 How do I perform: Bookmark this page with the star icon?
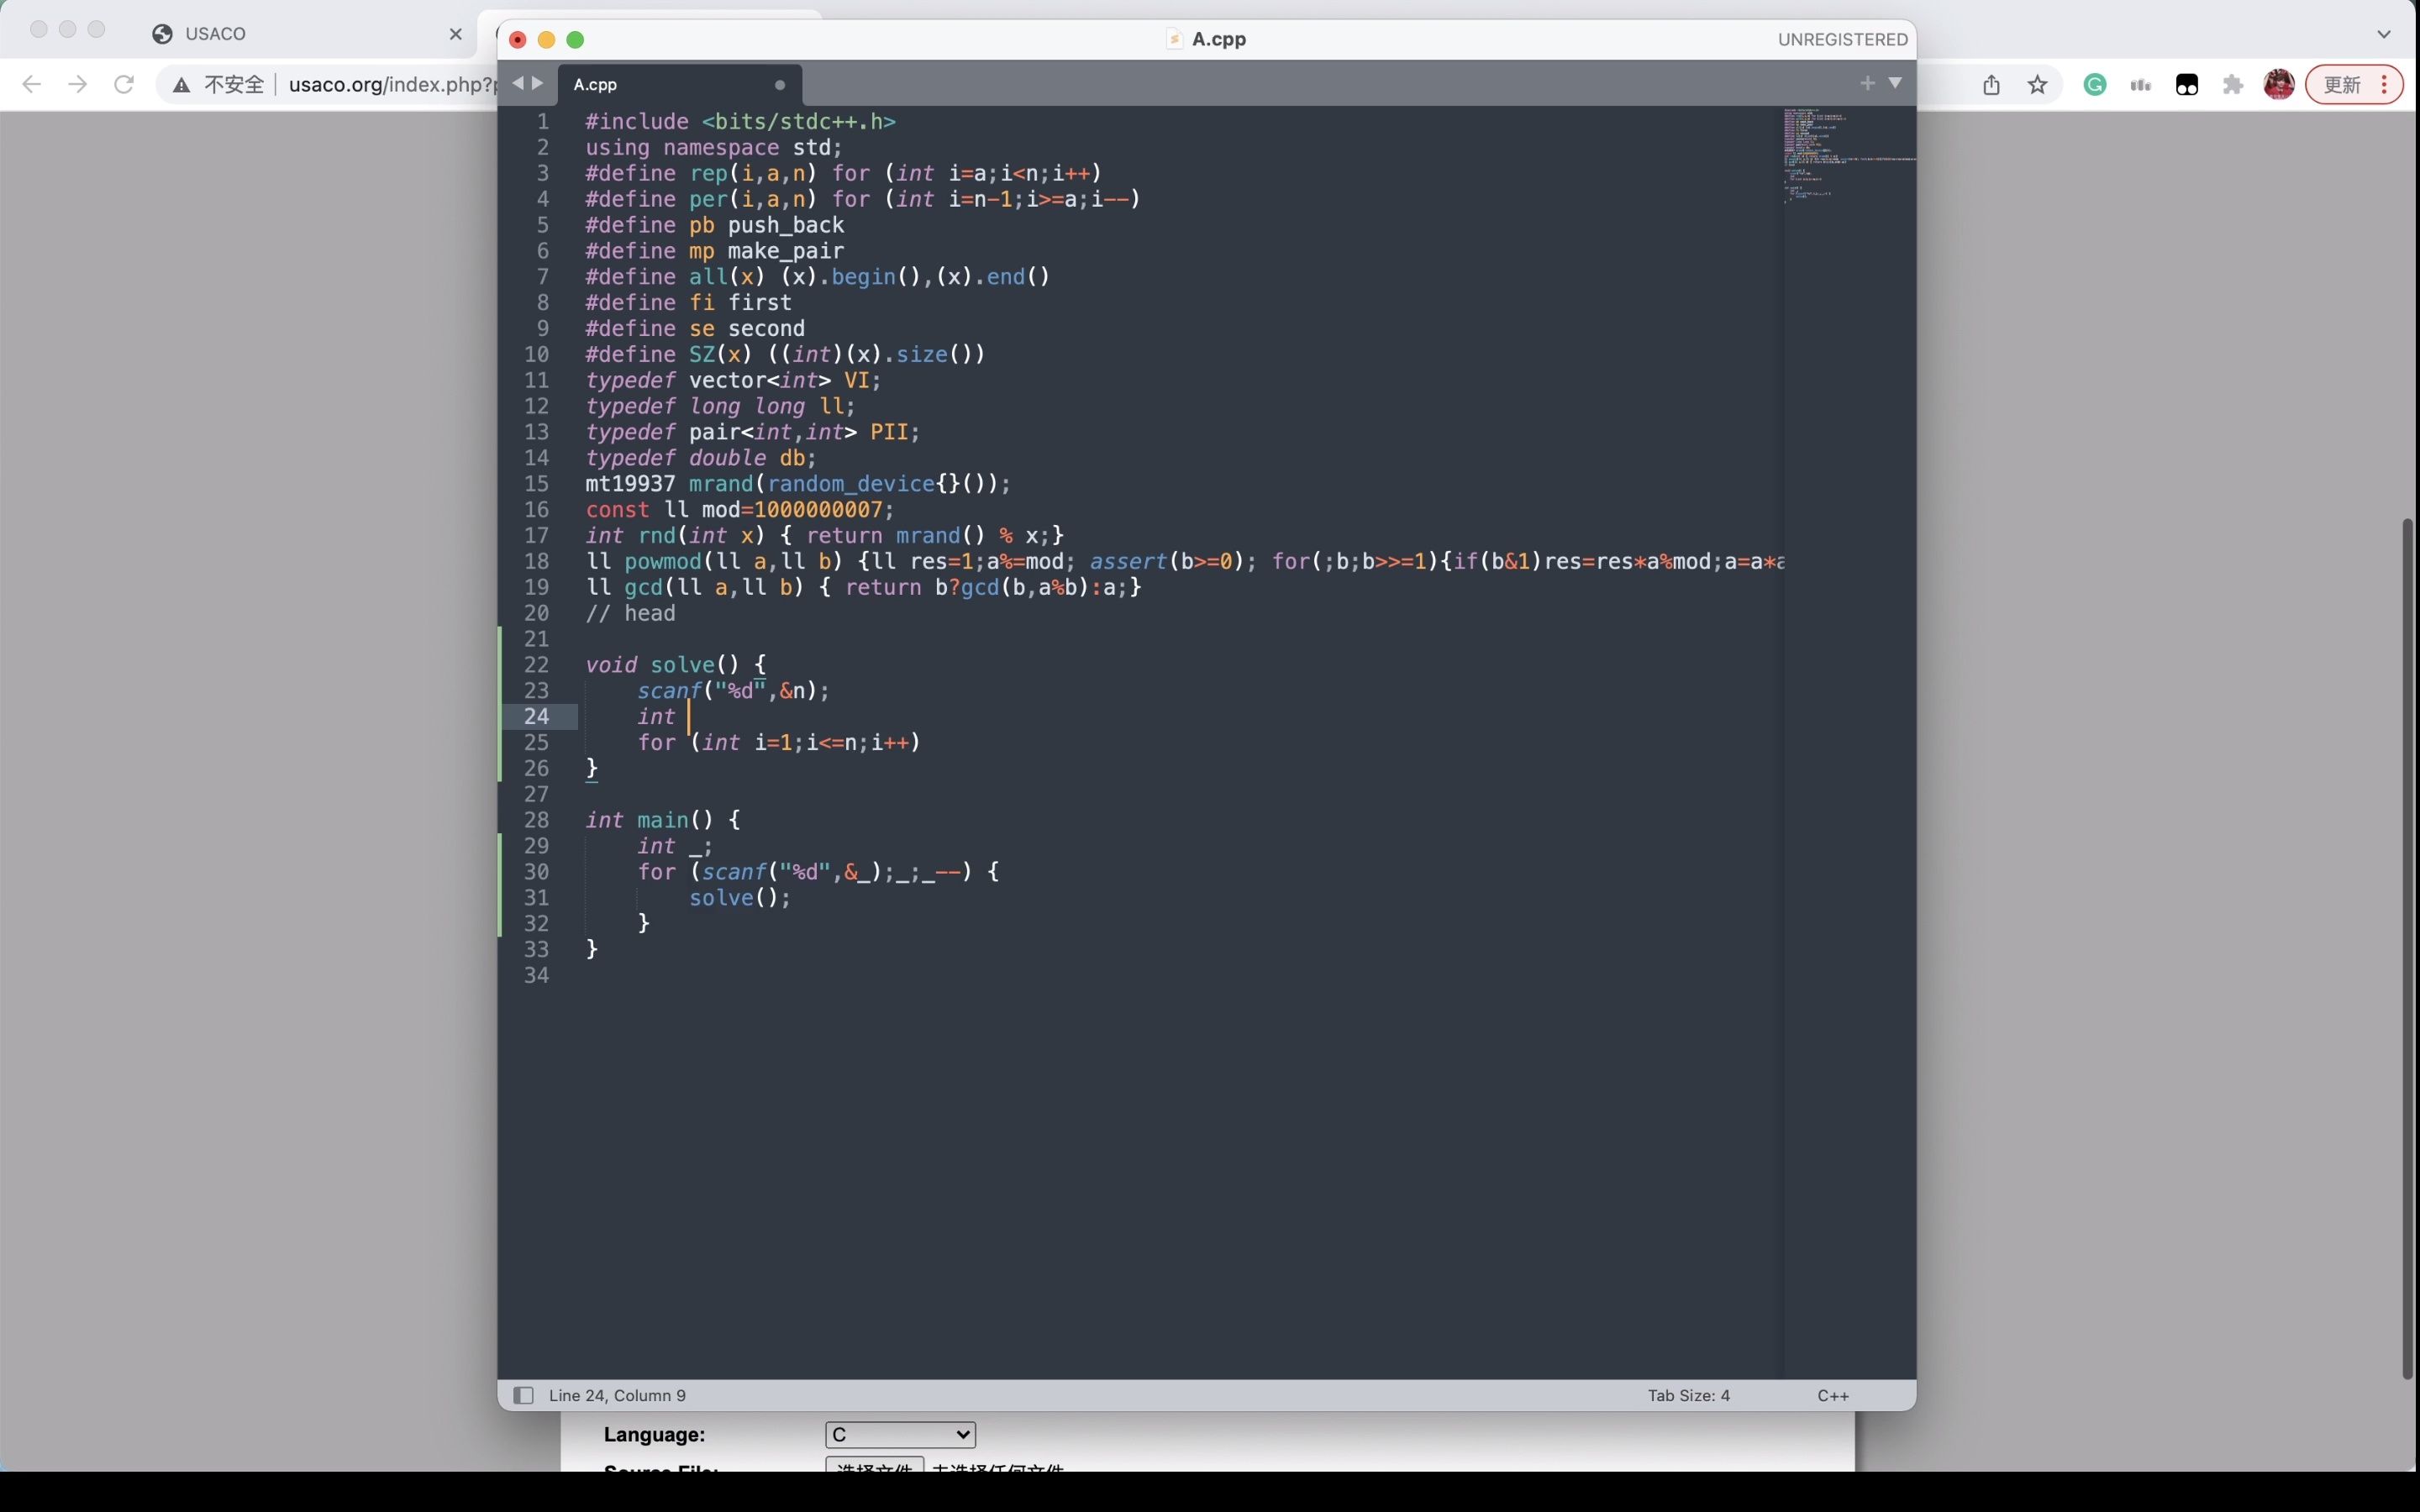(x=2037, y=85)
